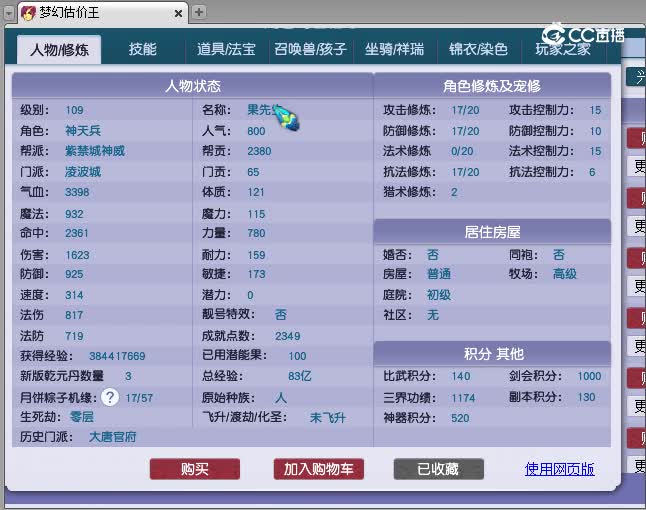Select the 速度 value 314
Viewport: 646px width, 510px height.
click(74, 295)
